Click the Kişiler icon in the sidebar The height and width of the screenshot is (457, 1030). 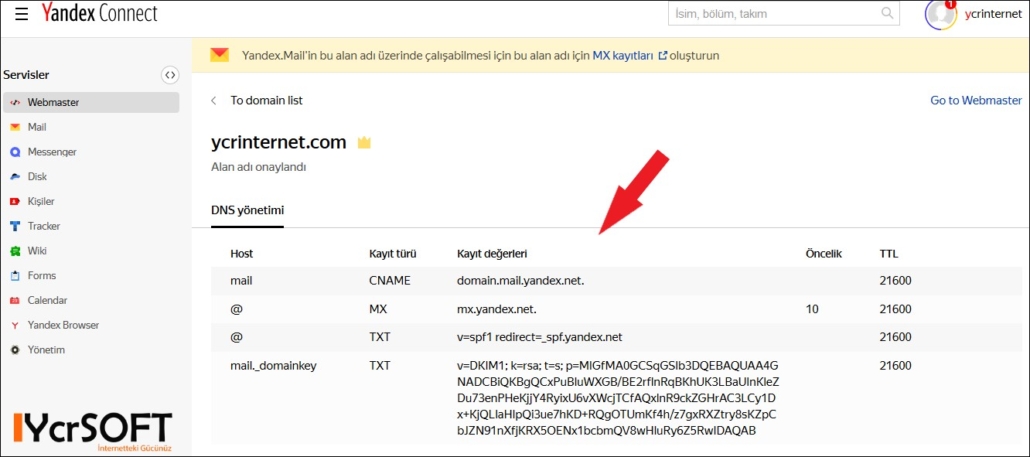click(16, 202)
